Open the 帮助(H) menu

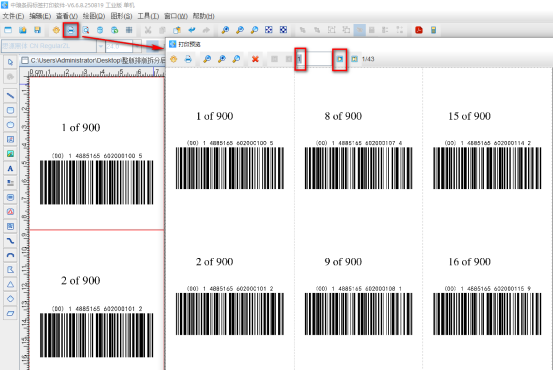coord(203,16)
